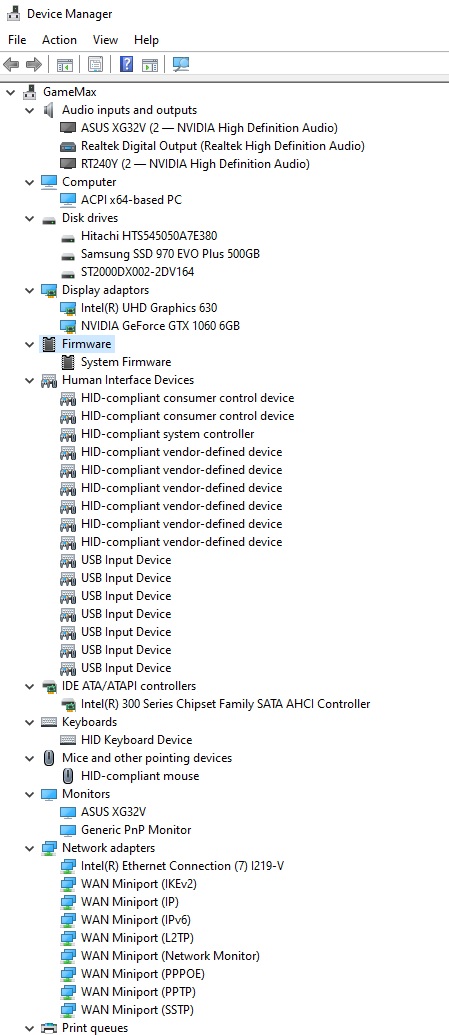This screenshot has height=1035, width=449.
Task: Collapse the Monitors chevron
Action: 30,795
